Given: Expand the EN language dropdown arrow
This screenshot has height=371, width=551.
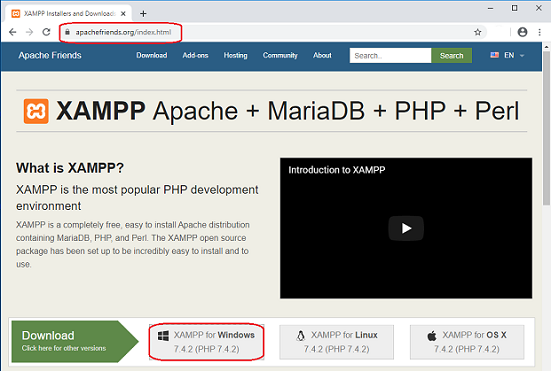Looking at the screenshot, I should coord(522,56).
